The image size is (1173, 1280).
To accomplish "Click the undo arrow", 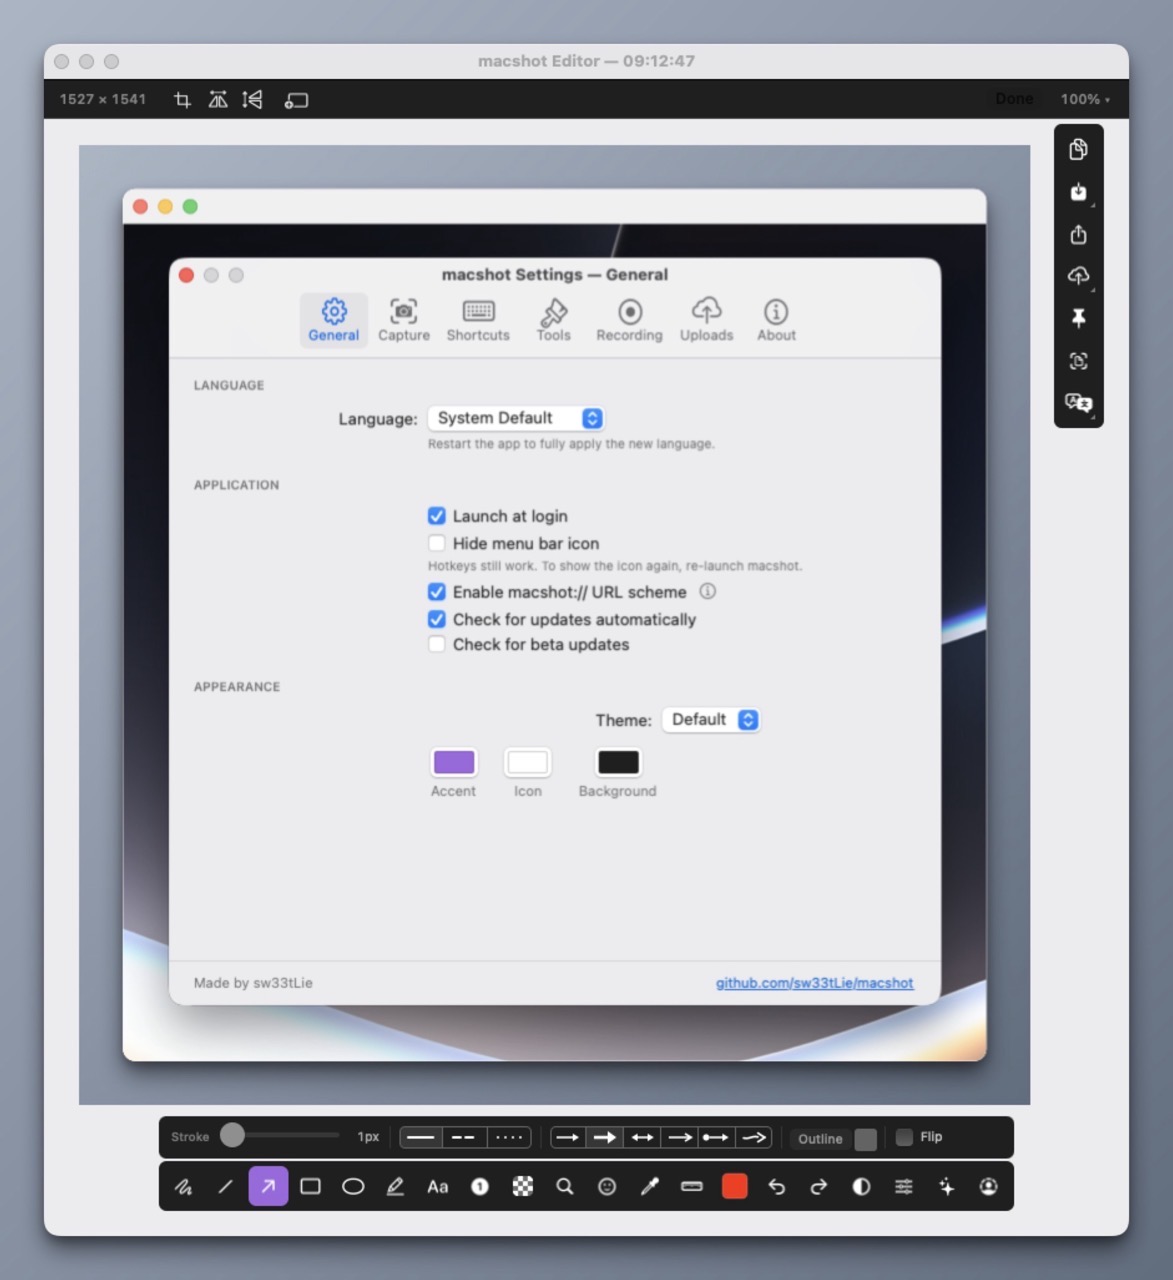I will [x=777, y=1187].
